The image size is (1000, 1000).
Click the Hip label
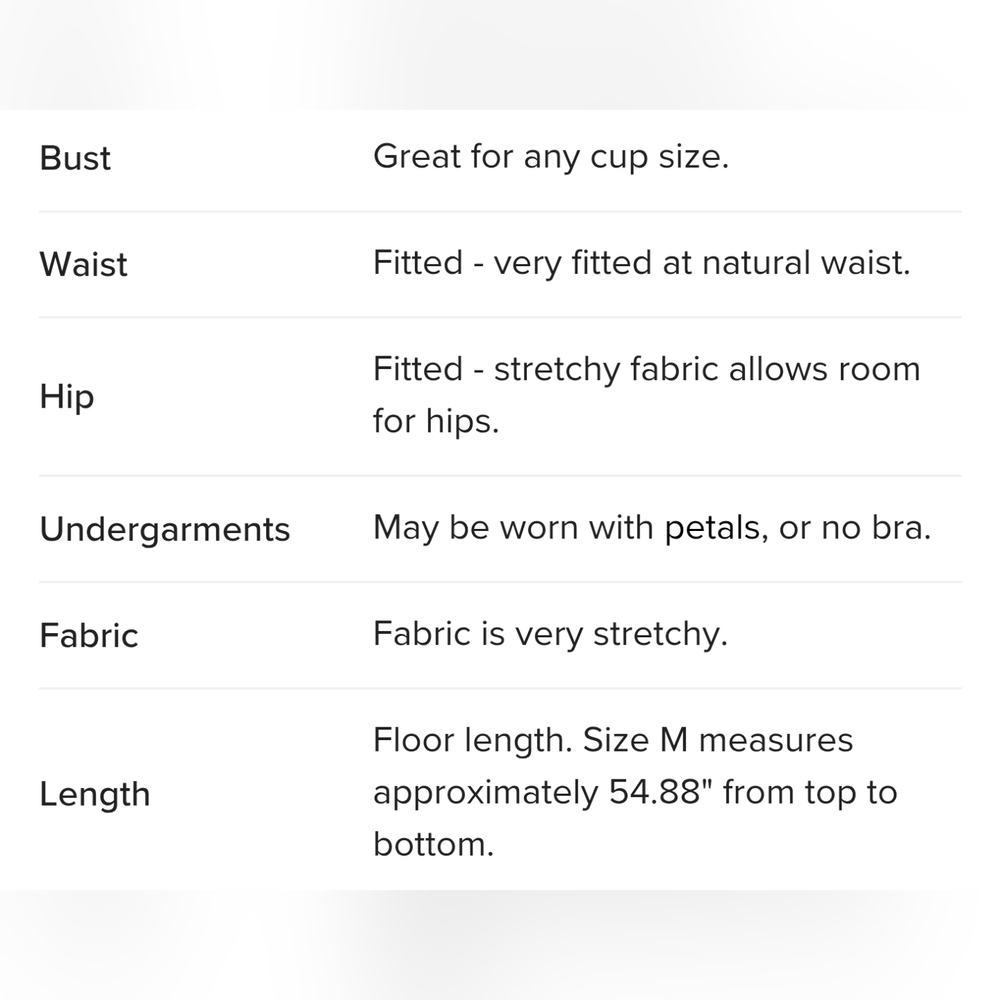(67, 397)
